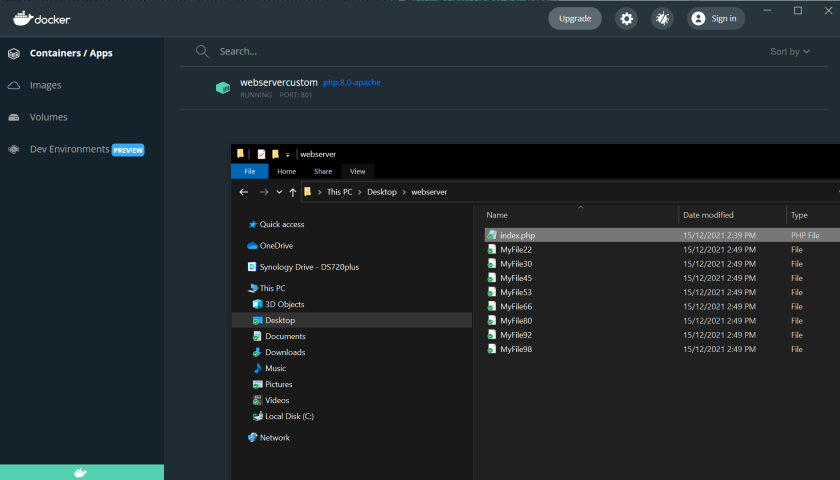
Task: Click webserver in address breadcrumb
Action: pos(429,192)
